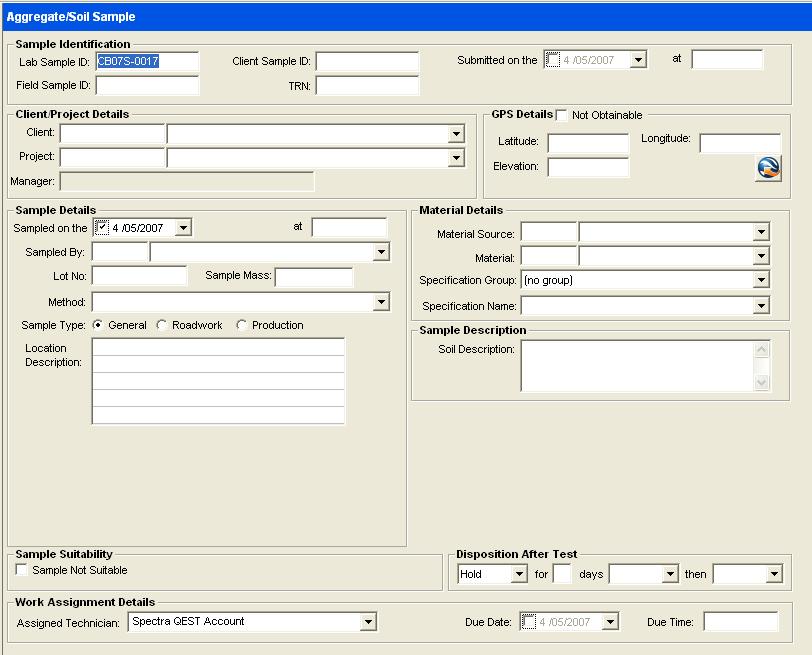Focus the Soil Description text area
Image resolution: width=812 pixels, height=655 pixels.
click(637, 366)
